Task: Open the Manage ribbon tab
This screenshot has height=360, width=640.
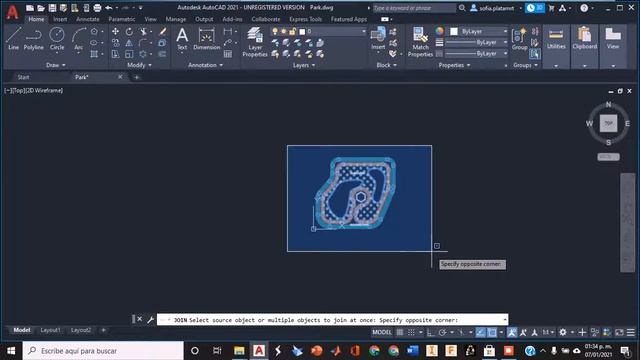Action: (176, 19)
